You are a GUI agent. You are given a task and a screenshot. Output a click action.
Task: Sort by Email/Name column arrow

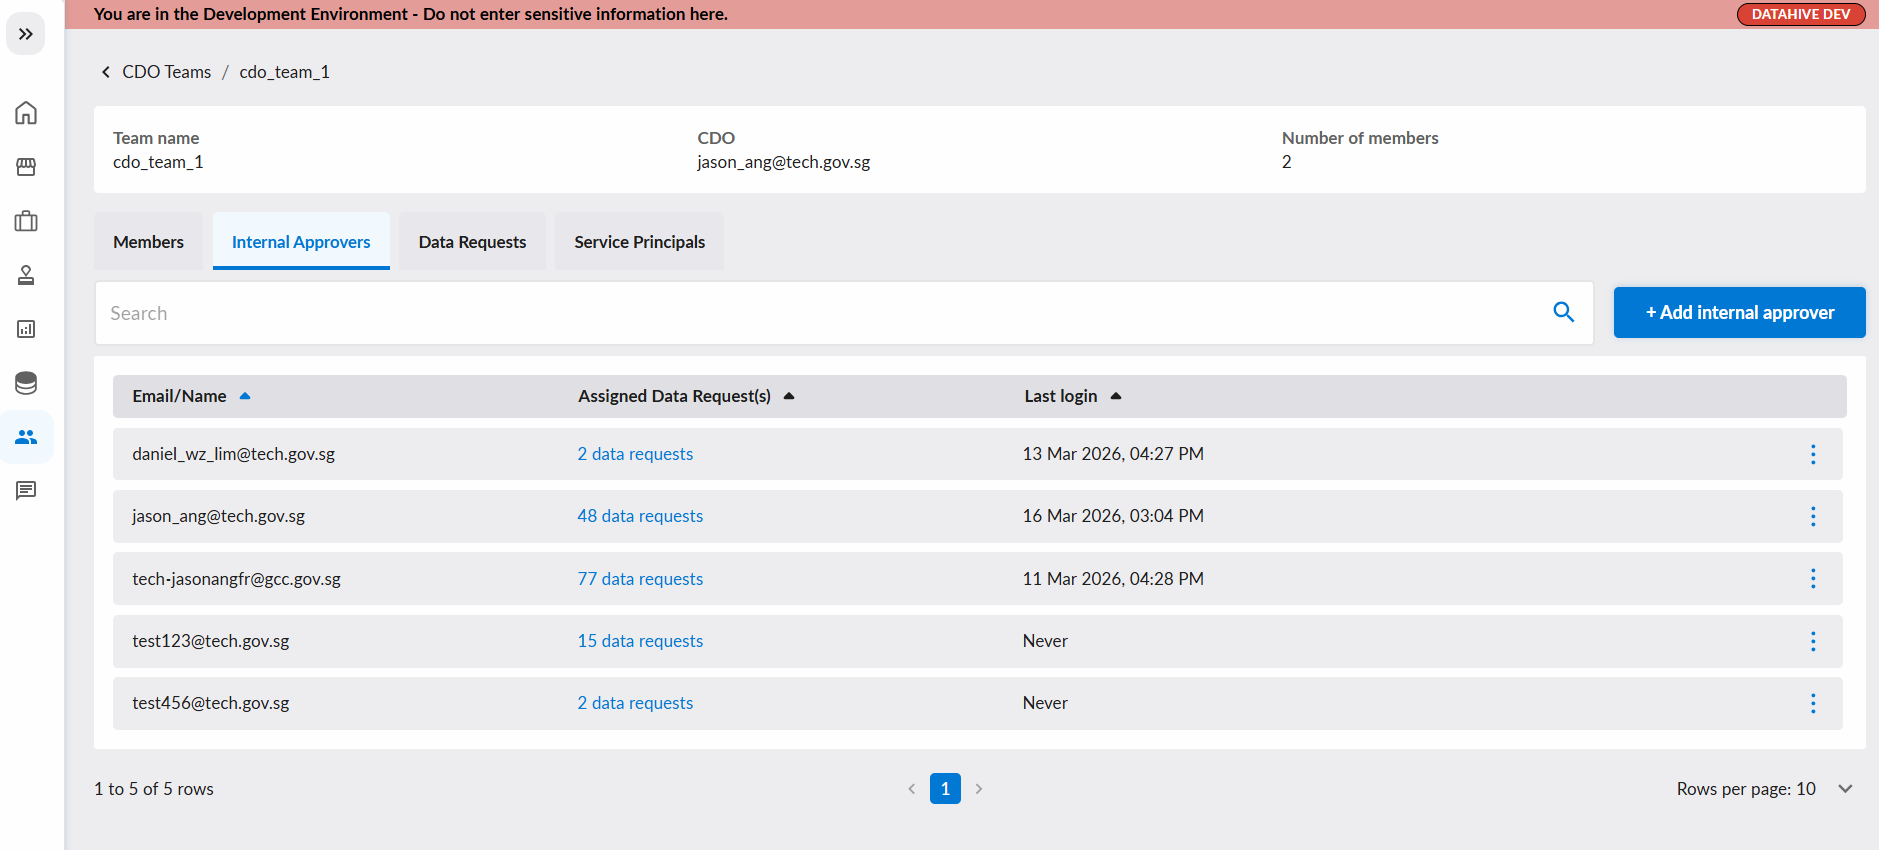point(245,396)
